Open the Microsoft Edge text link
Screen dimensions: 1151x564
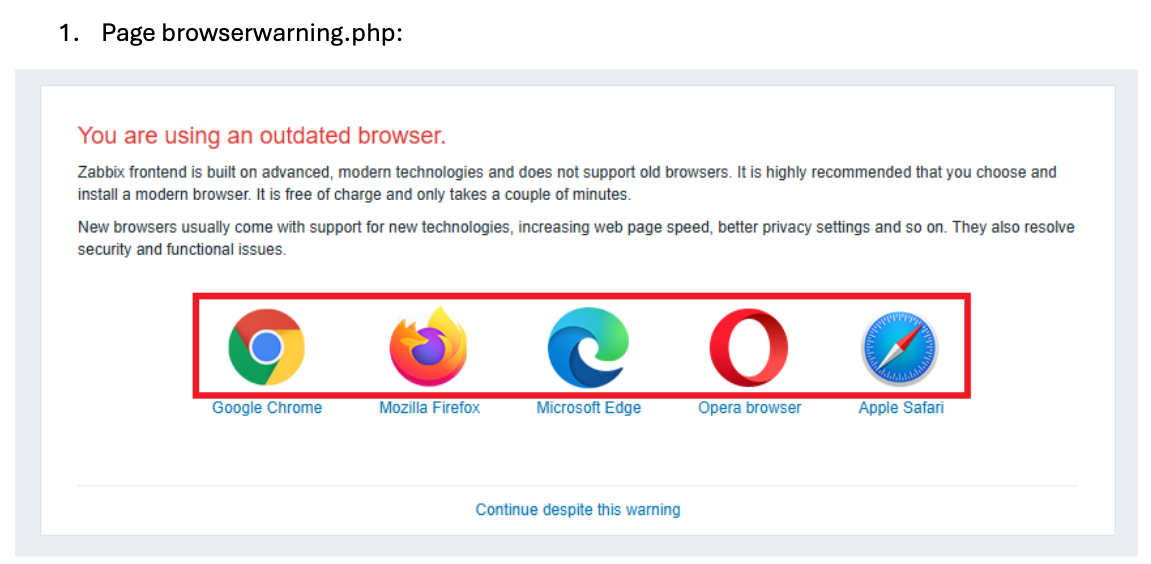[589, 408]
